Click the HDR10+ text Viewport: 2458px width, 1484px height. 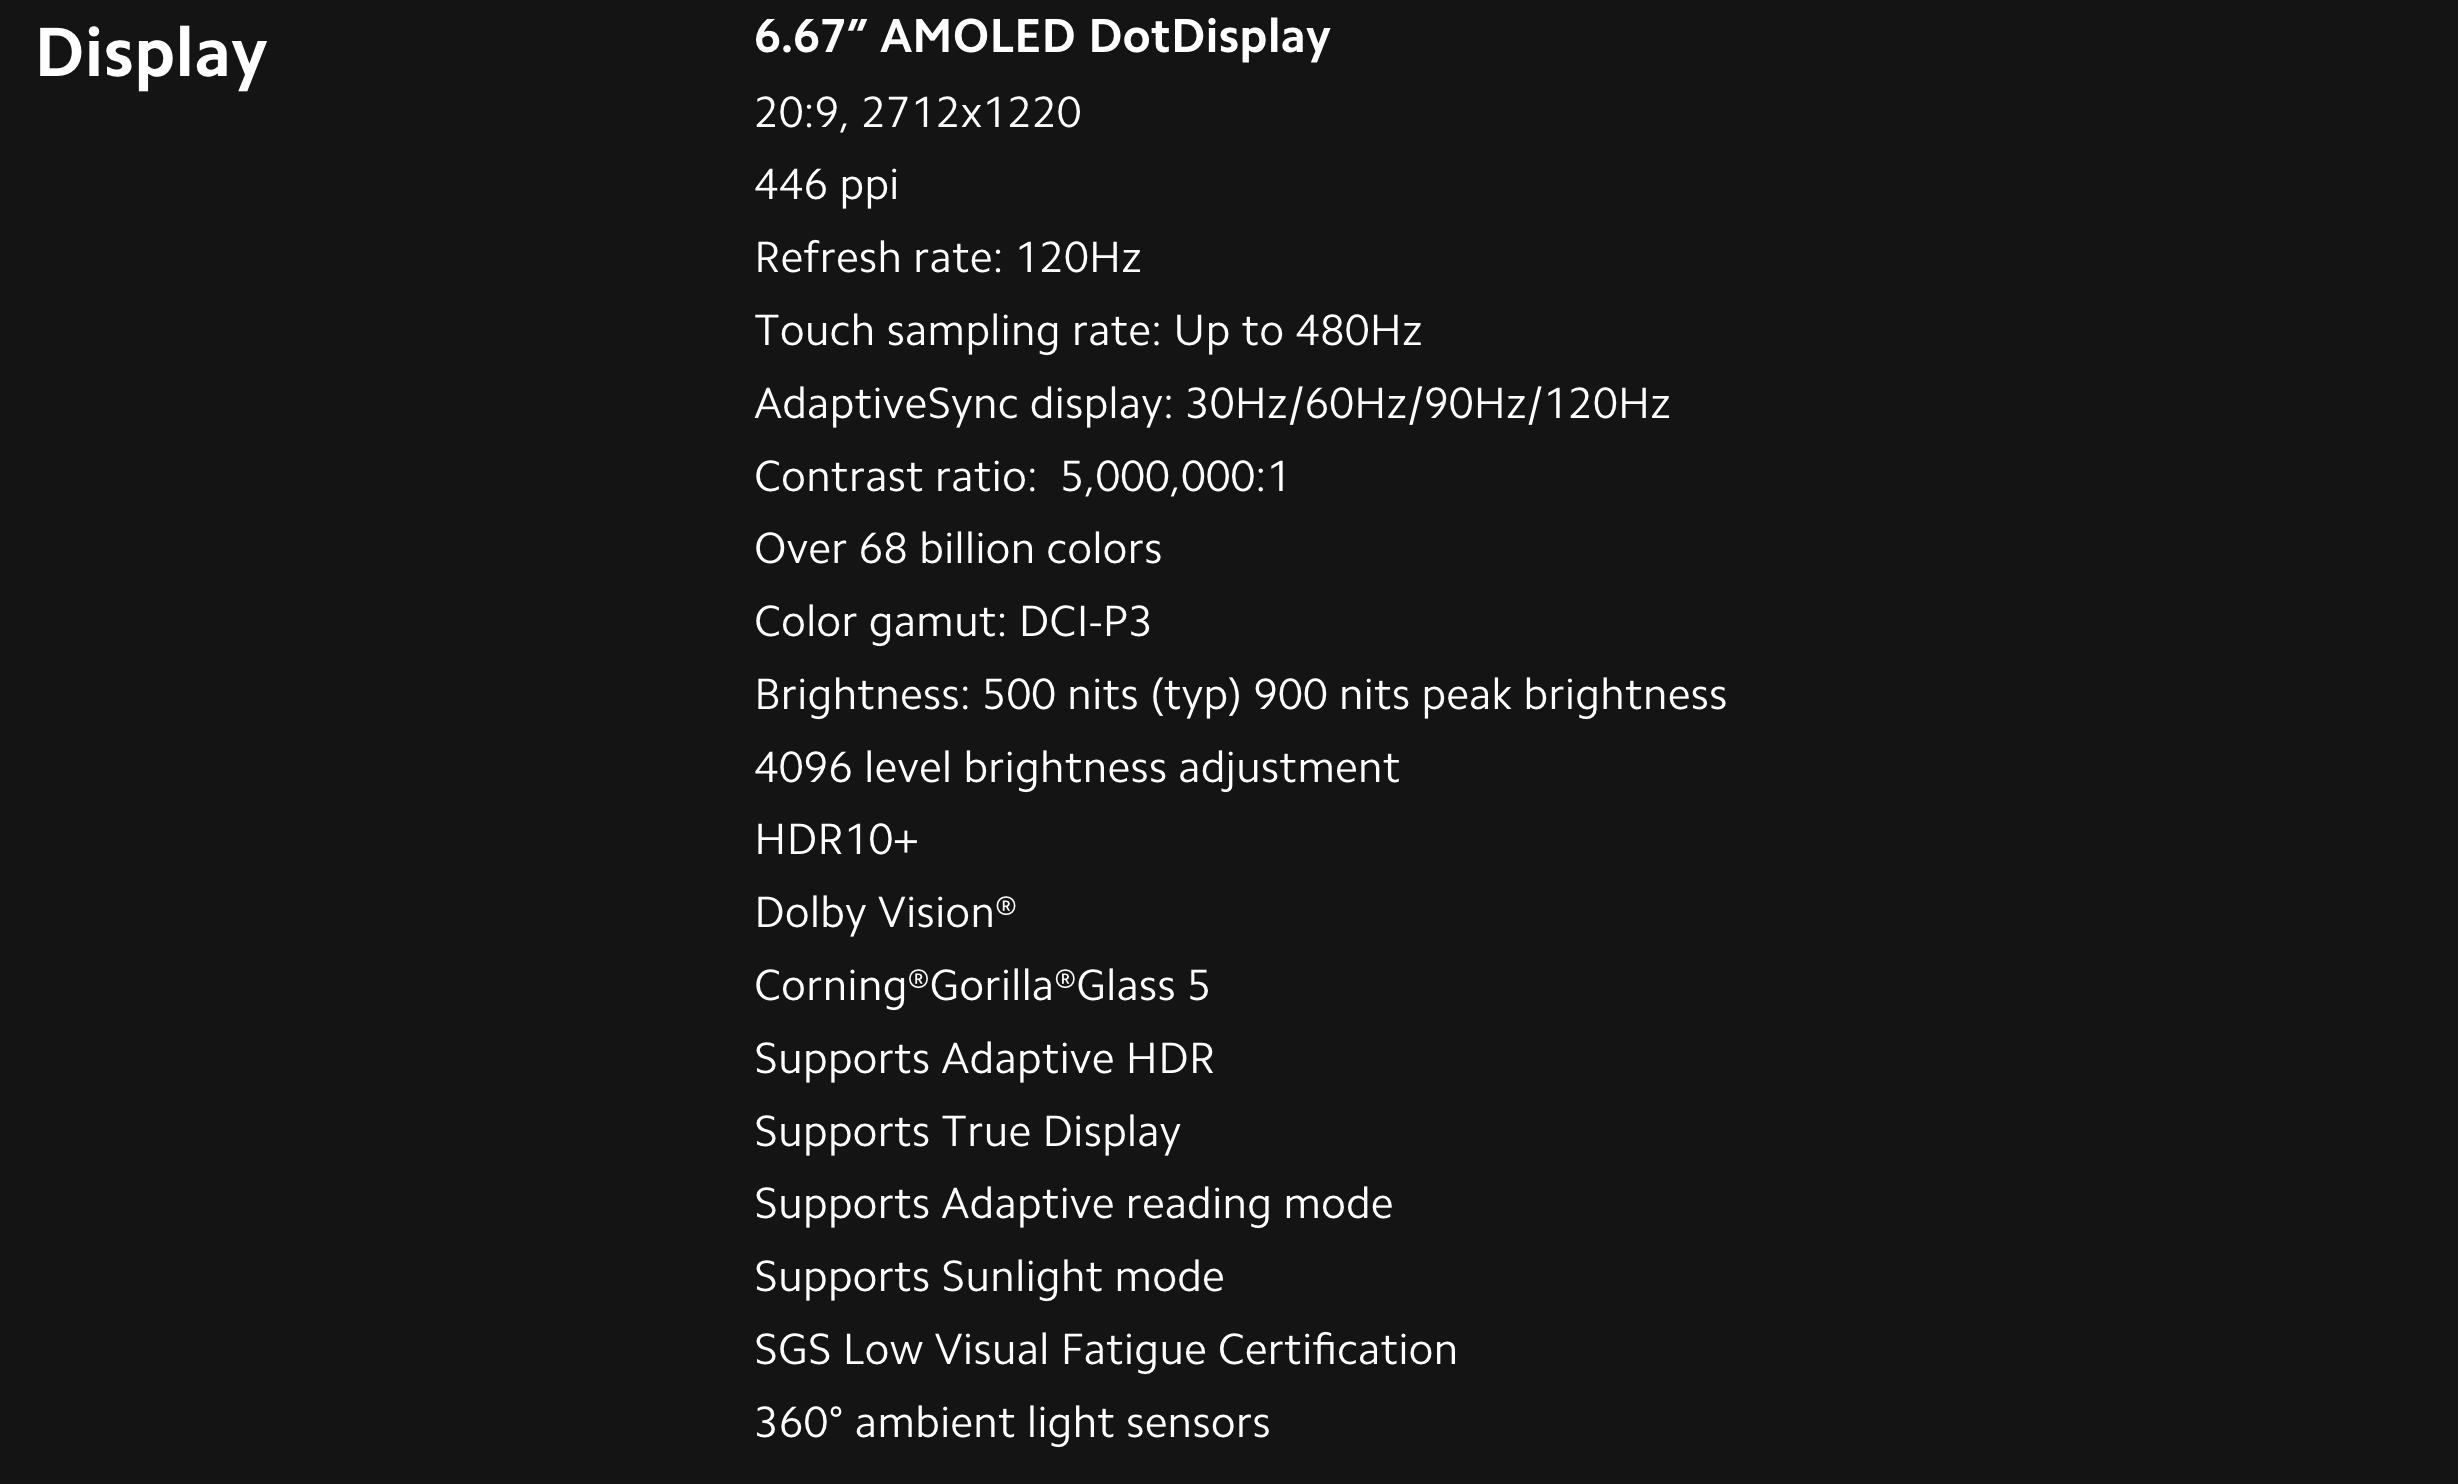[x=836, y=840]
